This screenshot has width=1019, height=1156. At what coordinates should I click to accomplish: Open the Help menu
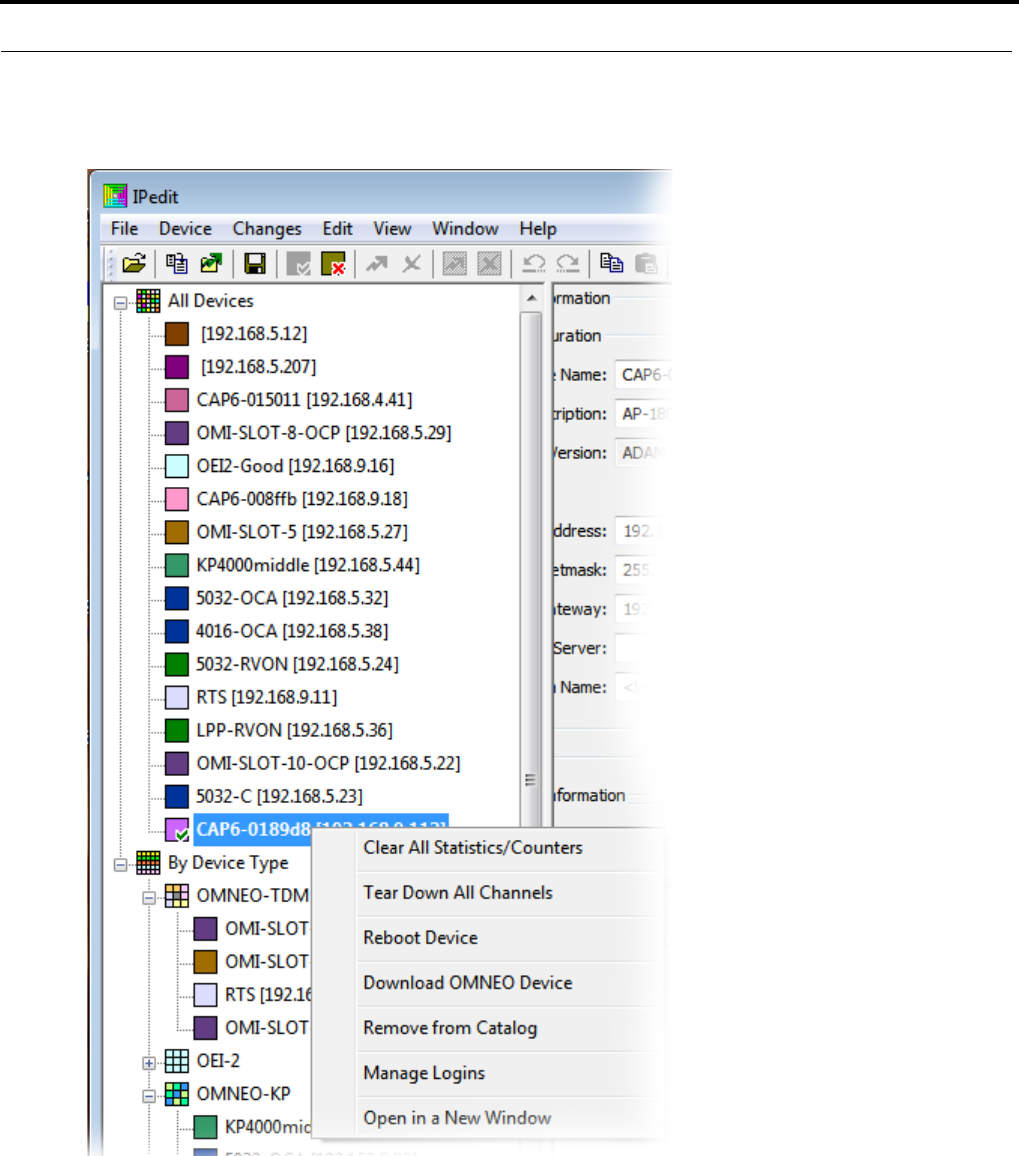coord(538,229)
